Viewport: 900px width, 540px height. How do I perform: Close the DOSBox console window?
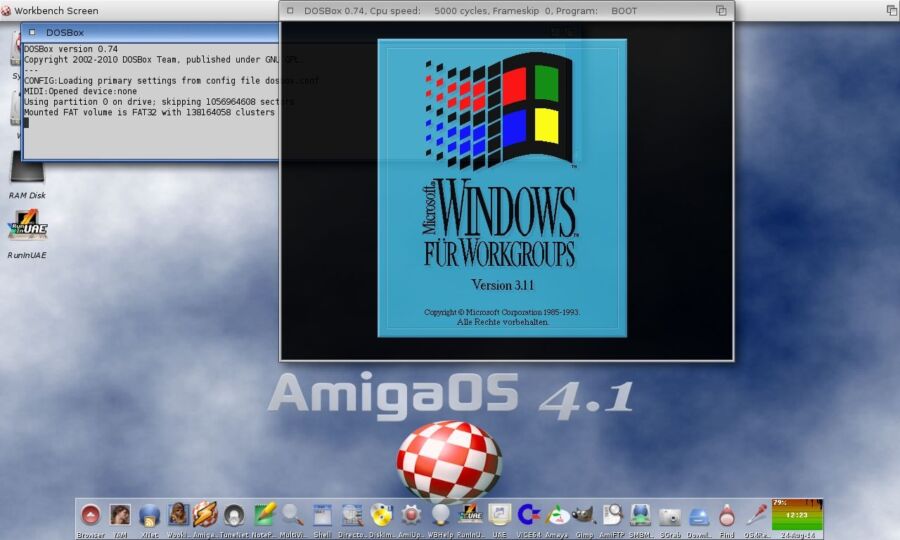[32, 33]
